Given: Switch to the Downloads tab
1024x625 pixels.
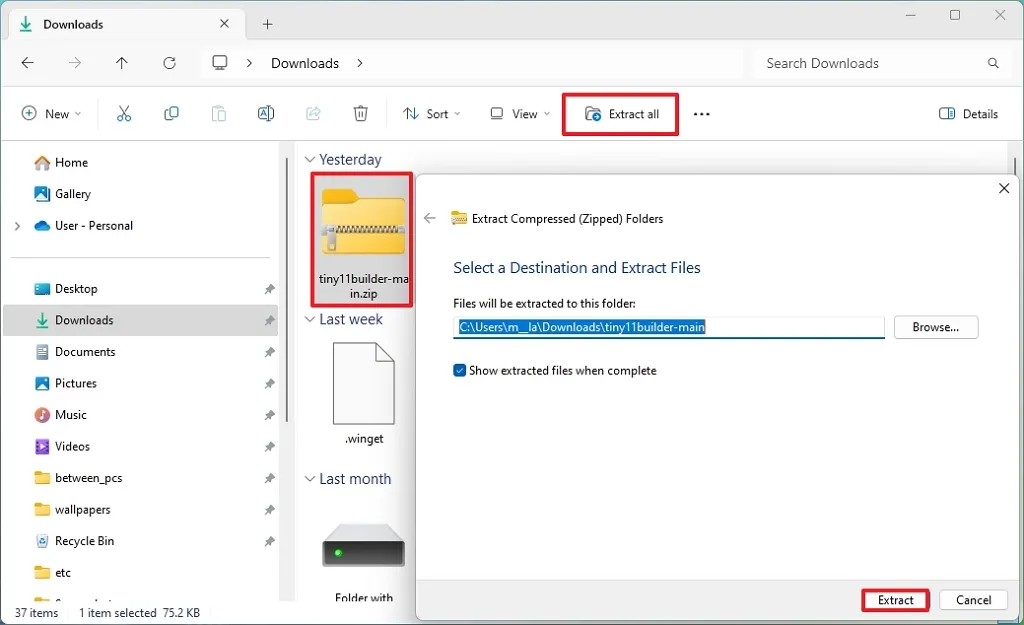Looking at the screenshot, I should pos(75,23).
